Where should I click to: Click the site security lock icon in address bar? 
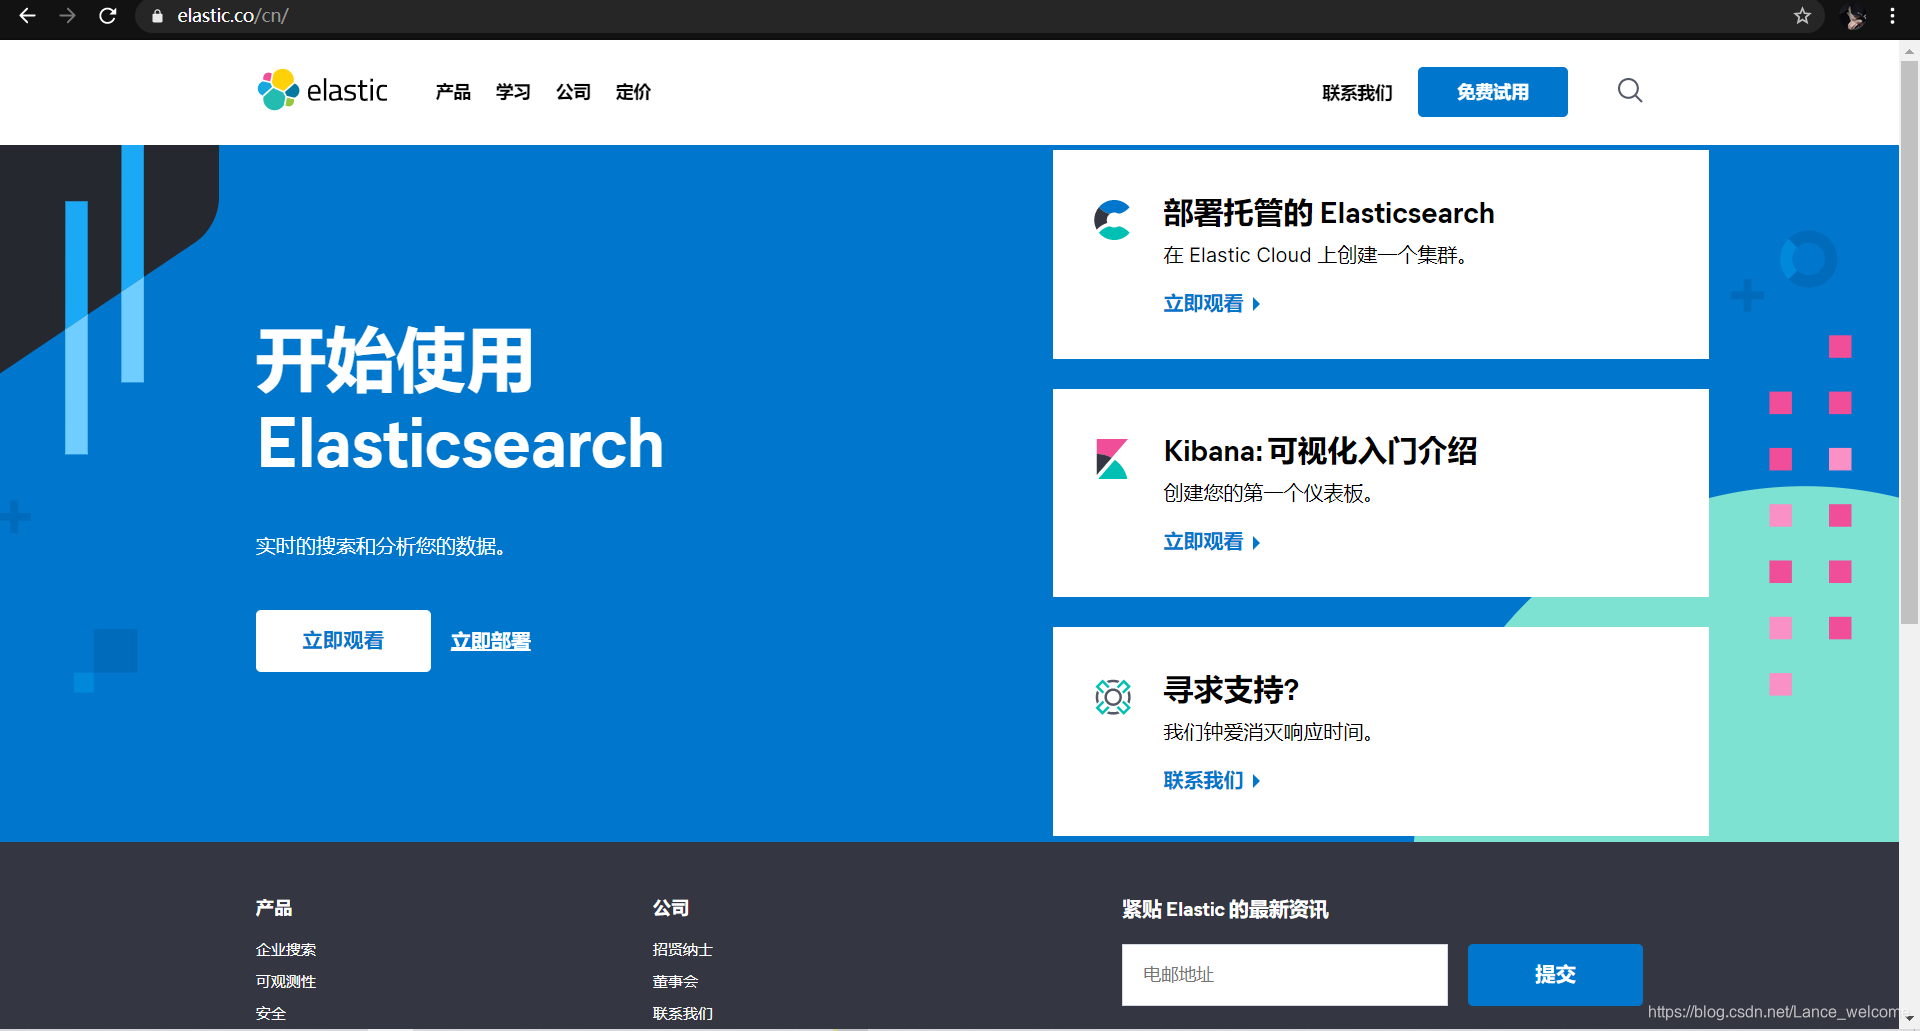(x=157, y=16)
